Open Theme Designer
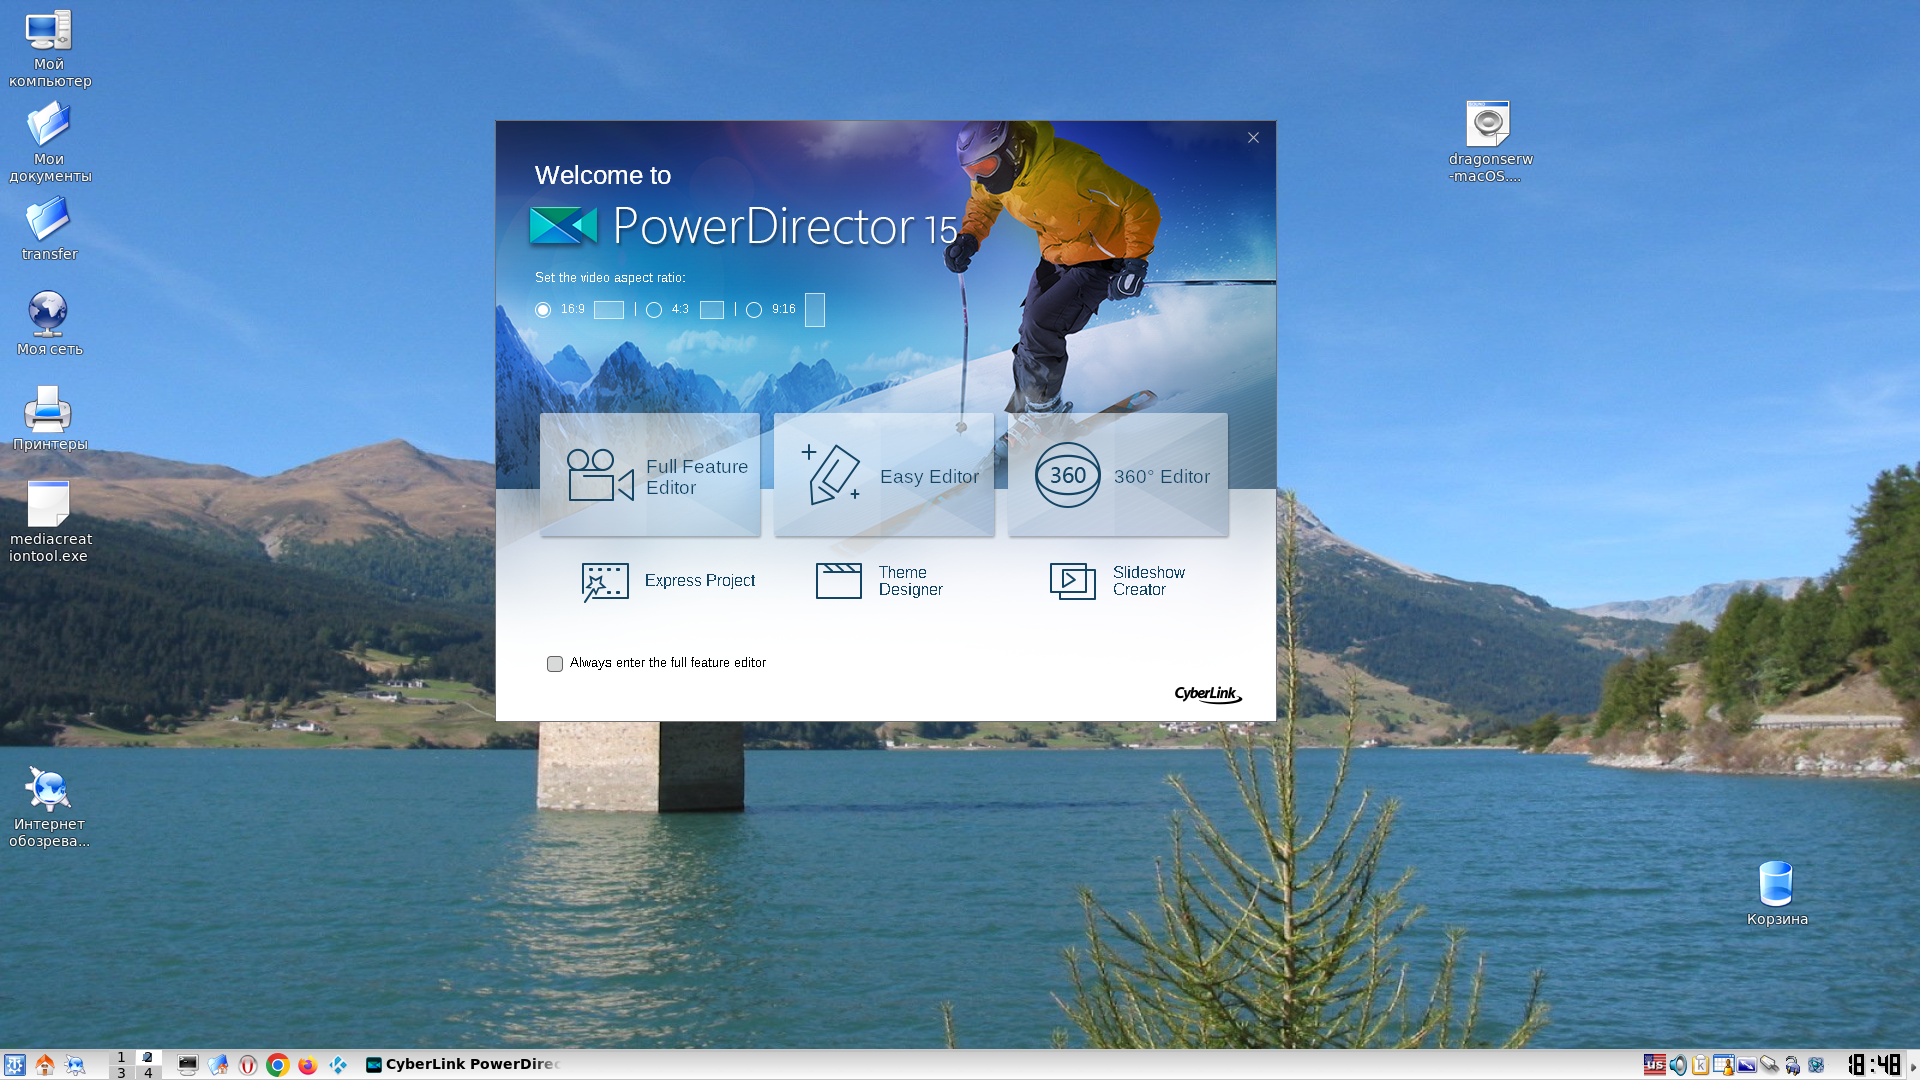Screen dimensions: 1920x1080 point(880,581)
